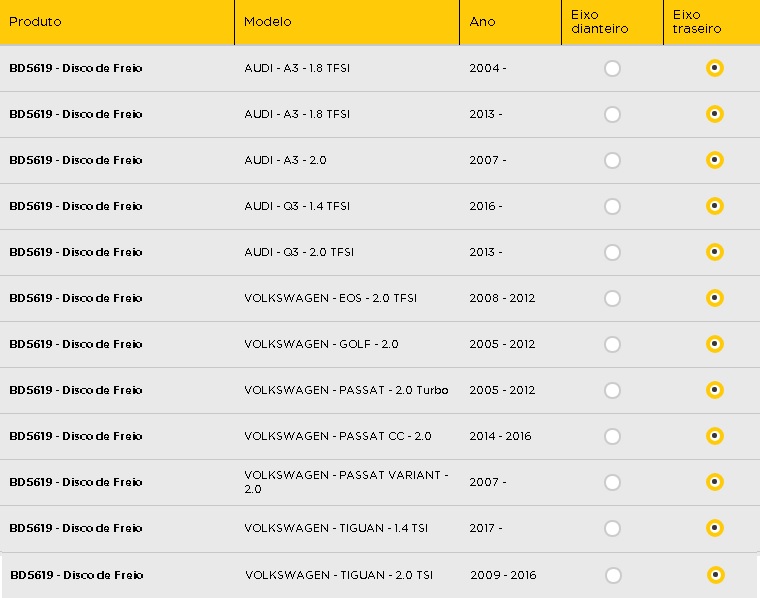This screenshot has height=598, width=760.
Task: Select rear axle radio for Tiguan 2.0 TSI
Action: 715,575
